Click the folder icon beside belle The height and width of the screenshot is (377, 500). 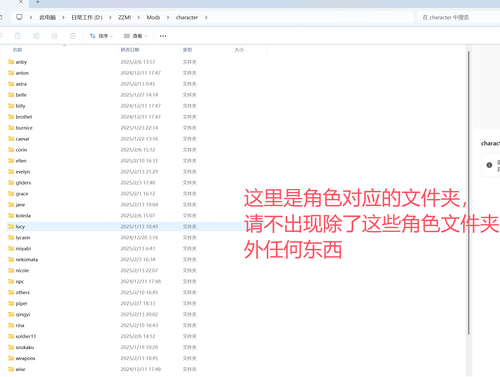click(11, 95)
